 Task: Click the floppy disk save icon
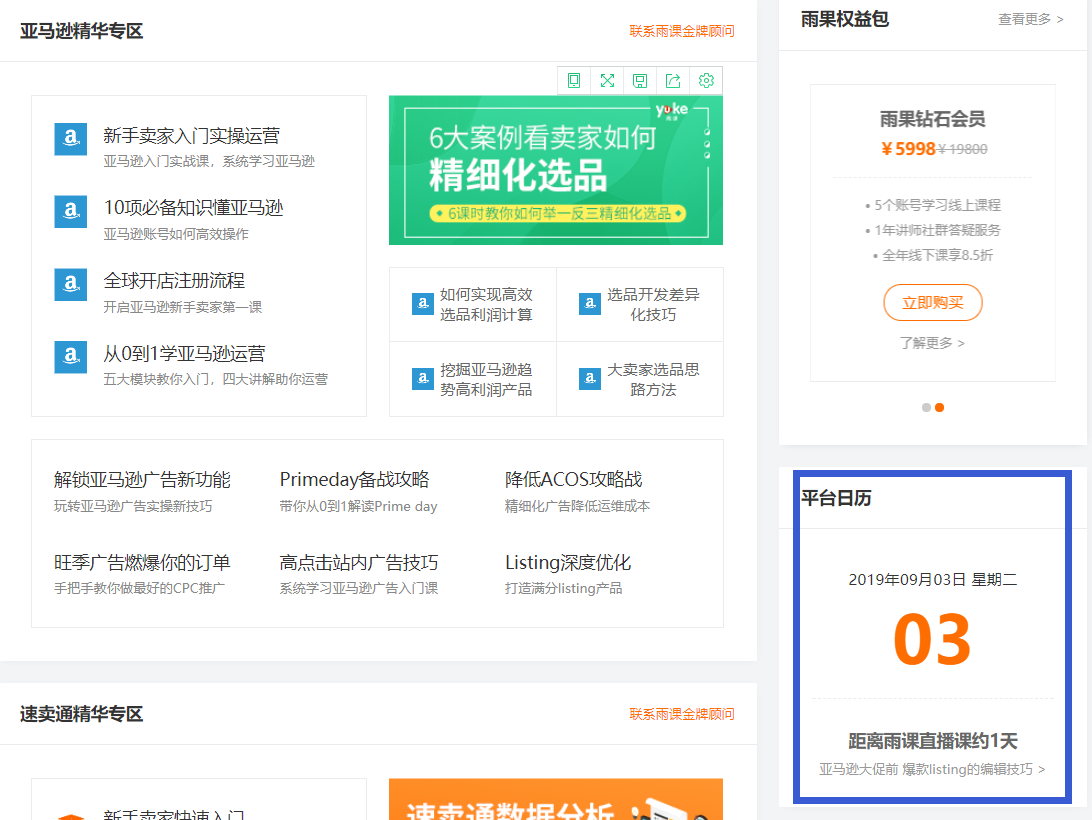pyautogui.click(x=640, y=81)
